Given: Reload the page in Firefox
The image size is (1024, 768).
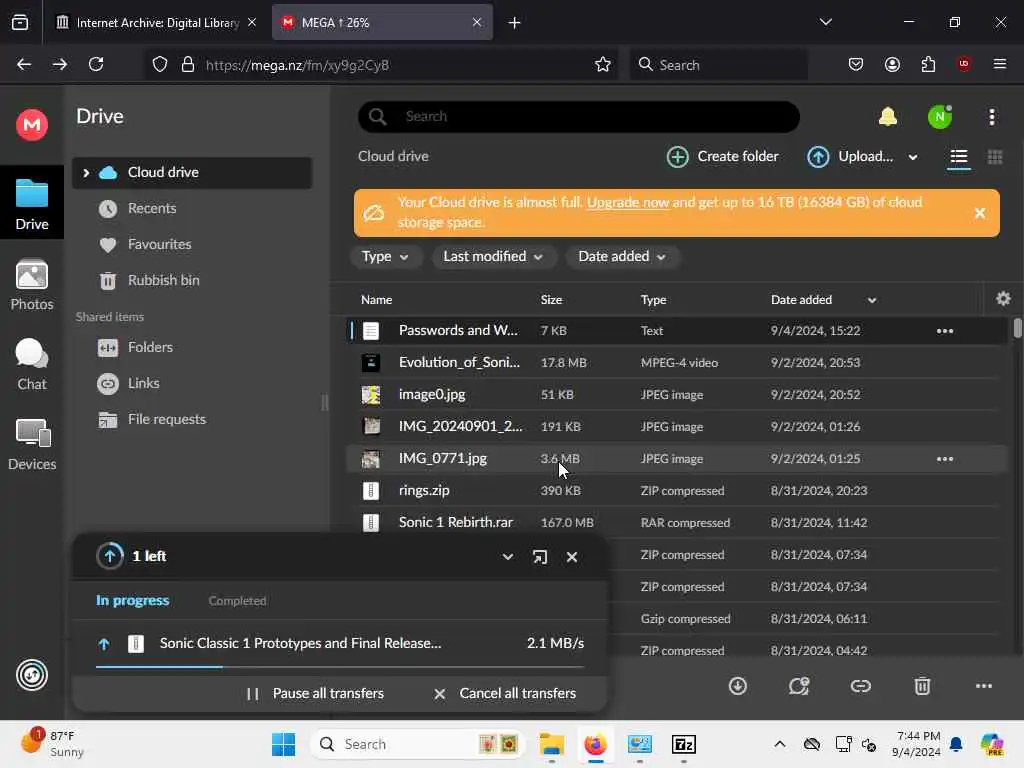Looking at the screenshot, I should [96, 64].
